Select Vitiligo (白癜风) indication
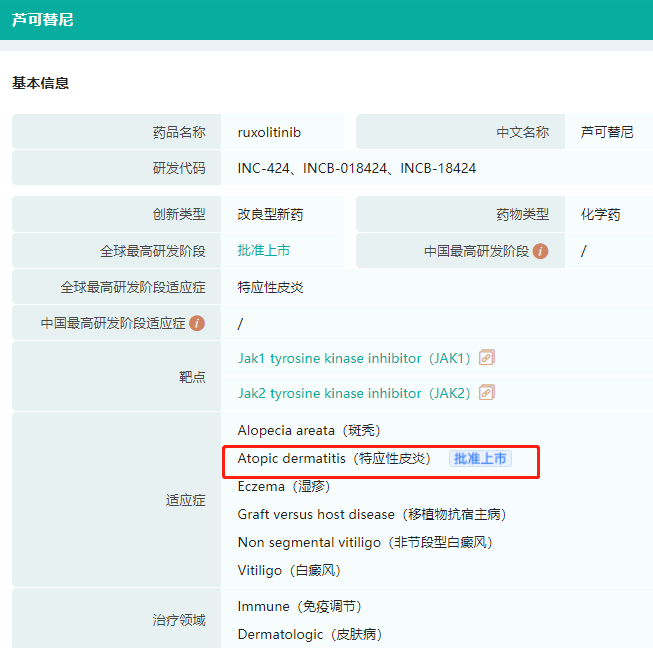The height and width of the screenshot is (648, 653). 289,570
